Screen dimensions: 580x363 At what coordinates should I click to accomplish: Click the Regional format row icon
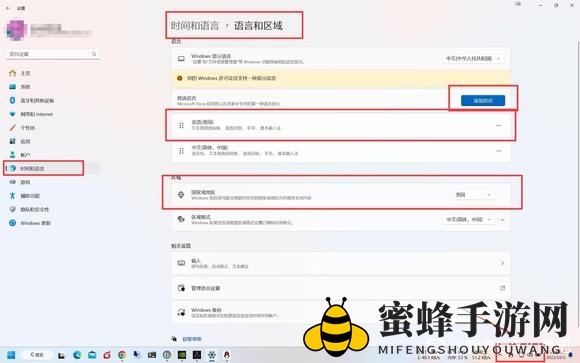[x=181, y=219]
